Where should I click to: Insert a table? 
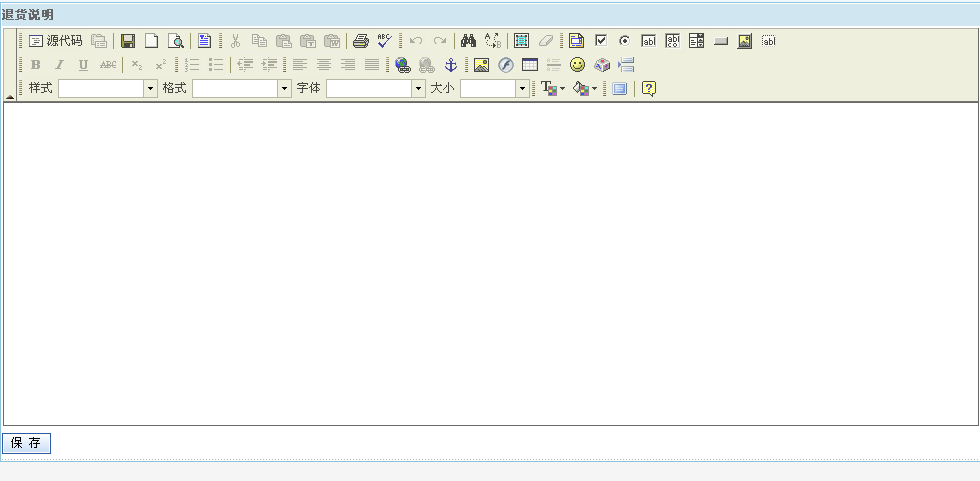tap(529, 64)
